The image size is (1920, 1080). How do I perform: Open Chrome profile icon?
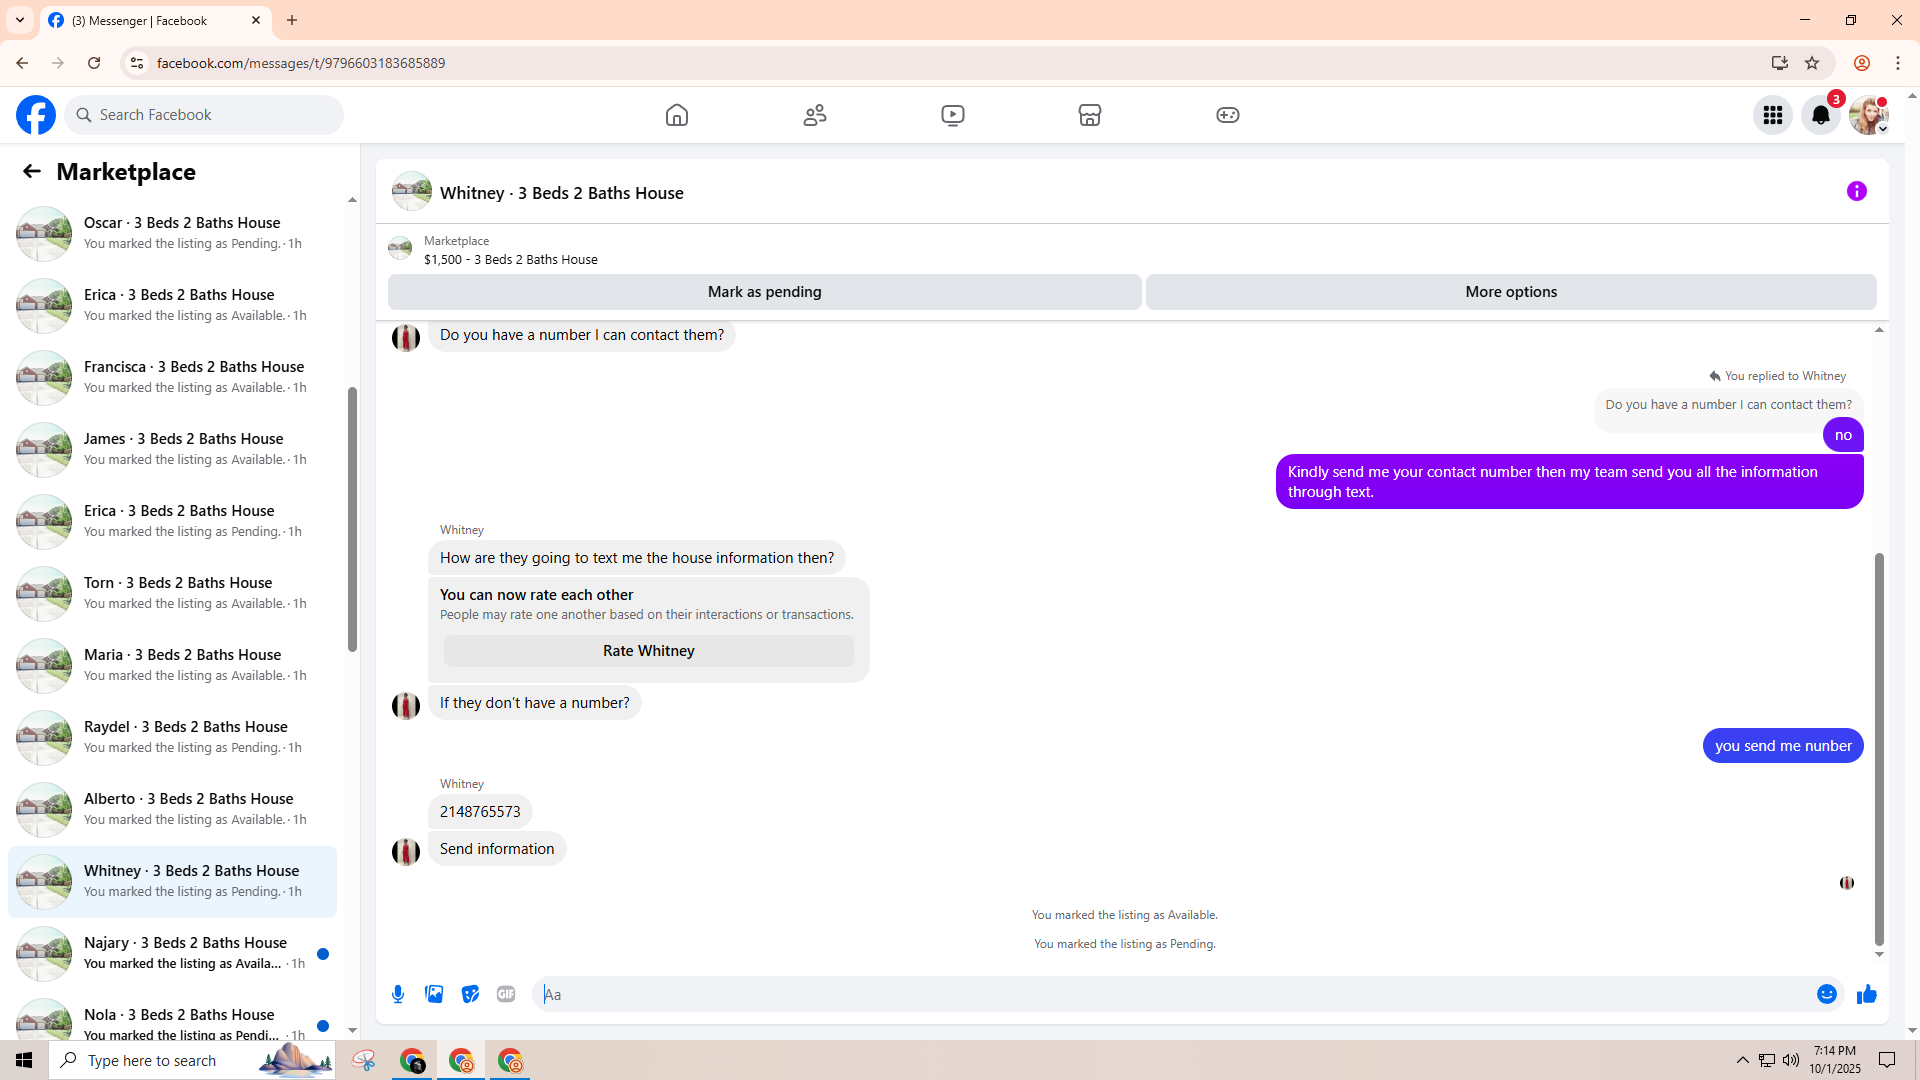(1862, 63)
